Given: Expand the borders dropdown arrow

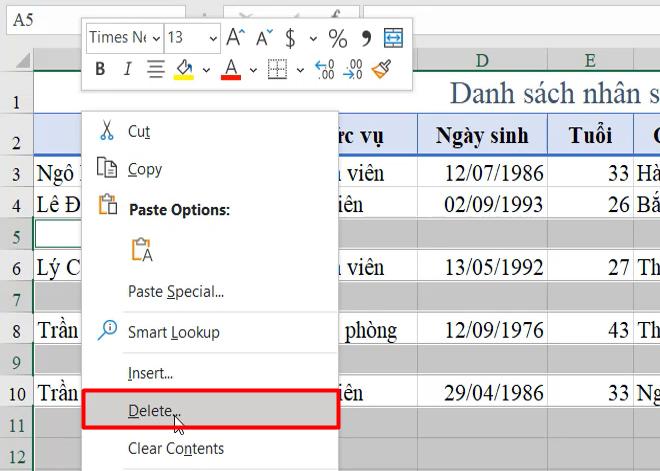Looking at the screenshot, I should click(x=300, y=69).
